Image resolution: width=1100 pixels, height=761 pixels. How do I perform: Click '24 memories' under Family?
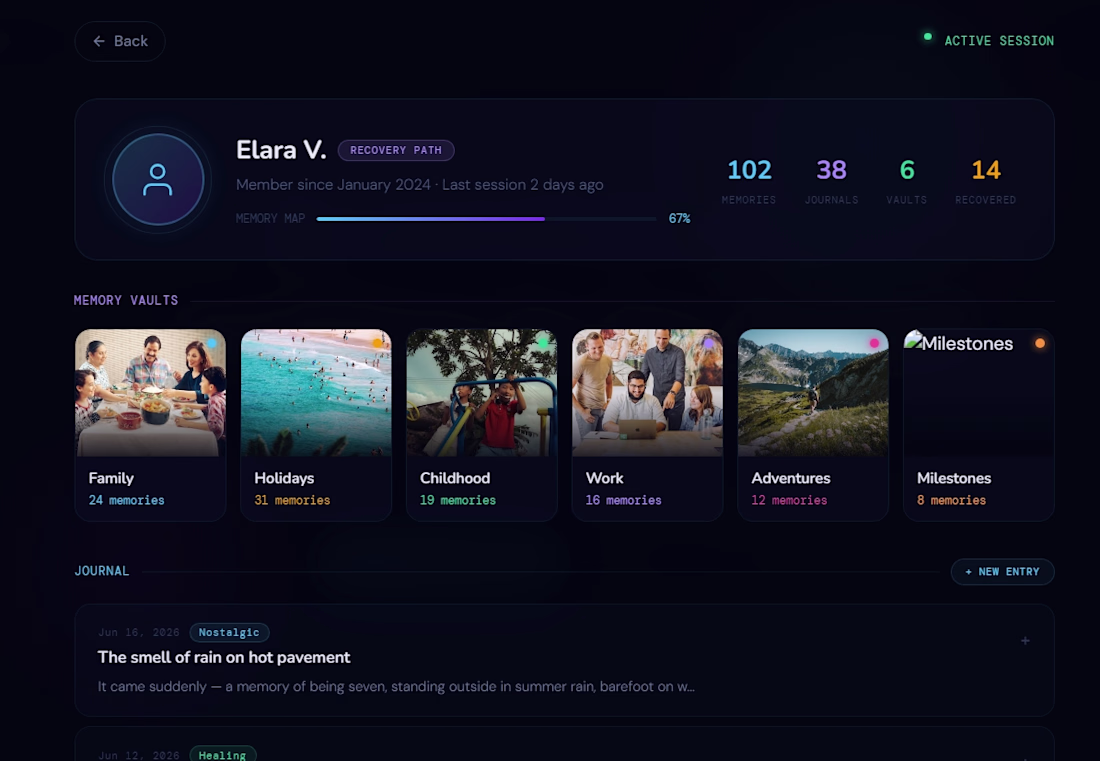pyautogui.click(x=126, y=500)
